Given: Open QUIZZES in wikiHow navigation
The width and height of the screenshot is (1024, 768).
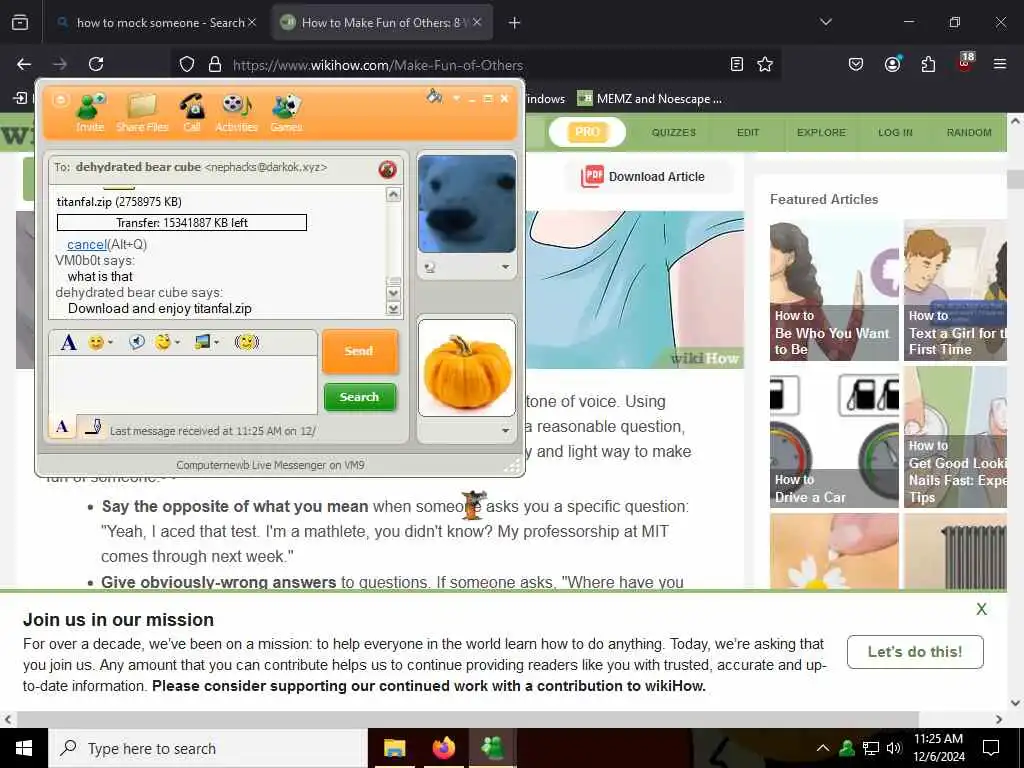Looking at the screenshot, I should tap(673, 133).
